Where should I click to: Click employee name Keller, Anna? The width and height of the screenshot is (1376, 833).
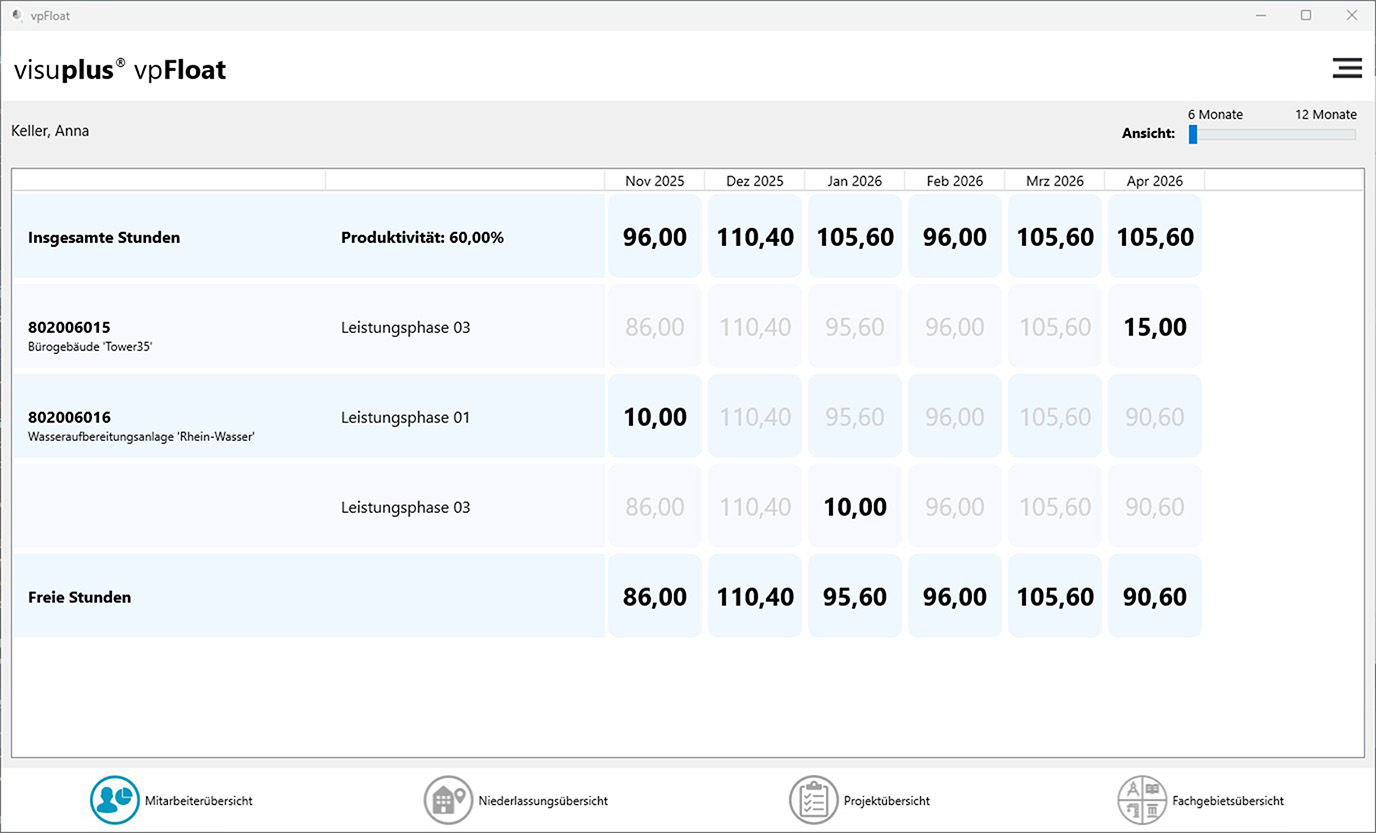coord(50,131)
